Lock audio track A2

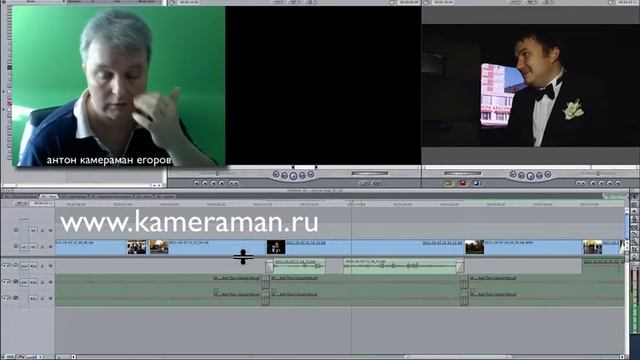click(x=42, y=282)
